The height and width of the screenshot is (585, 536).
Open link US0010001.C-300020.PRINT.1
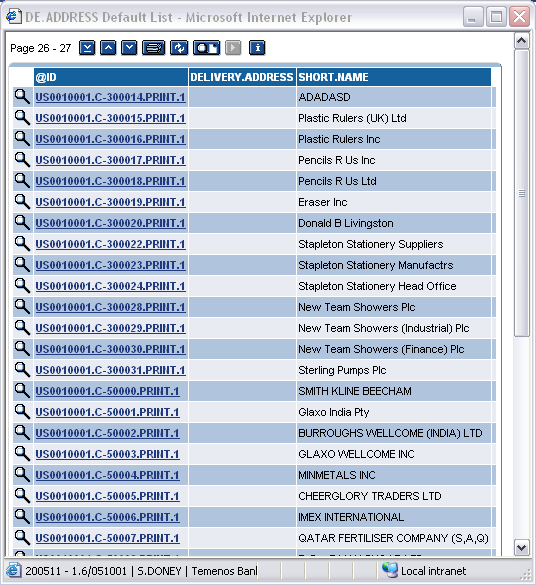(110, 223)
